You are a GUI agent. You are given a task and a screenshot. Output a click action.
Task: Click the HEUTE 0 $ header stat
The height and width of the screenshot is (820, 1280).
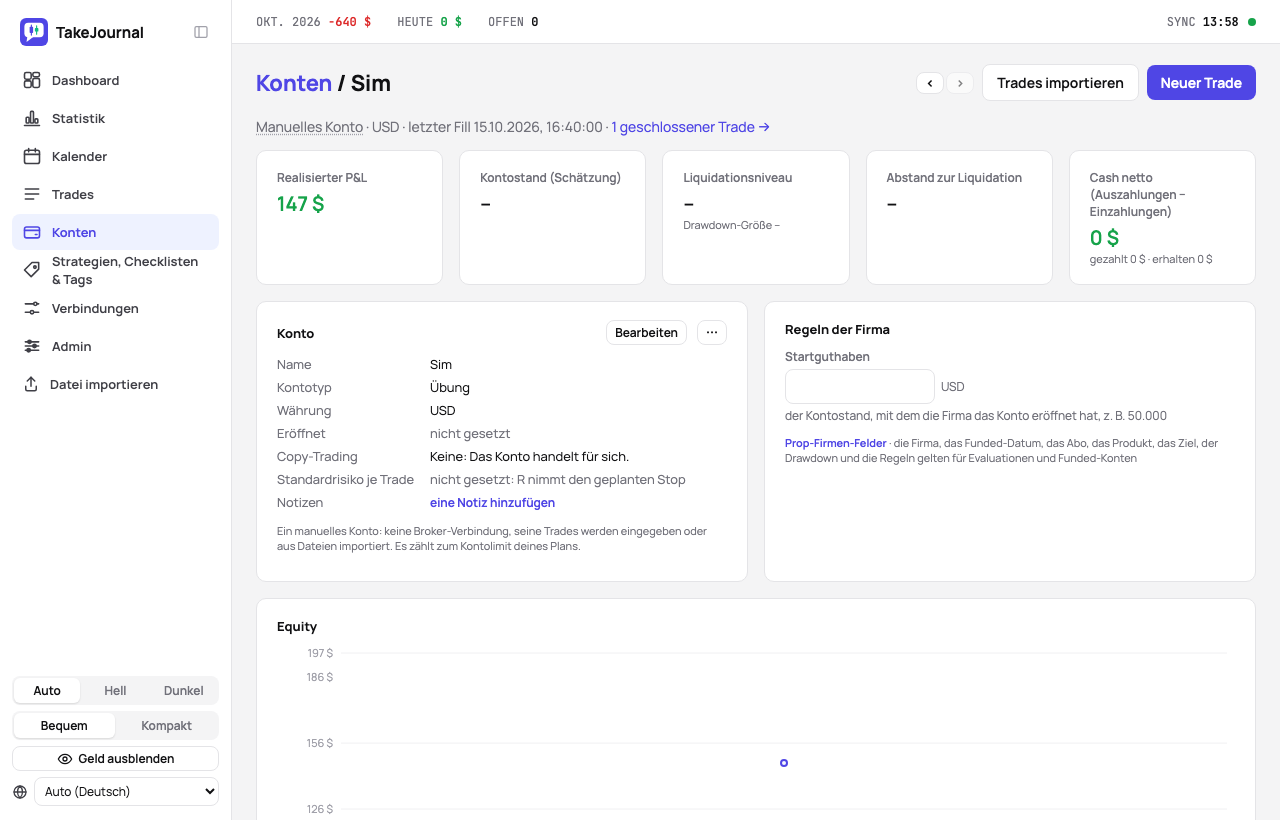point(429,21)
